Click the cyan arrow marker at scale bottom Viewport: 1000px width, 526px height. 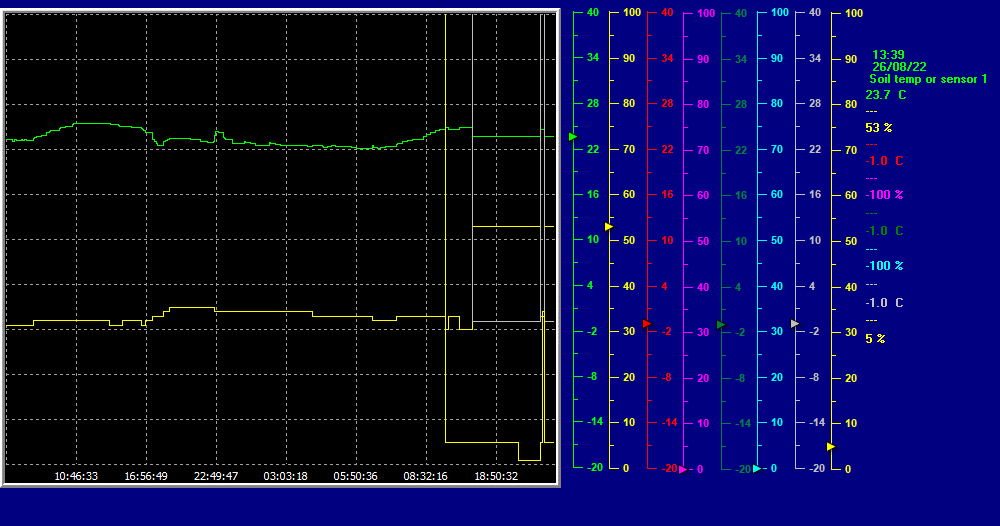757,468
